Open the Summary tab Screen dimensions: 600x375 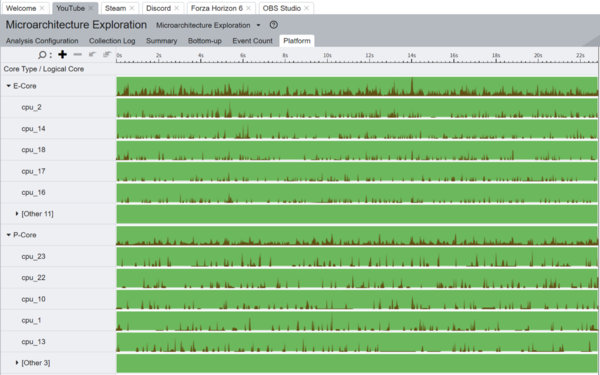(161, 41)
